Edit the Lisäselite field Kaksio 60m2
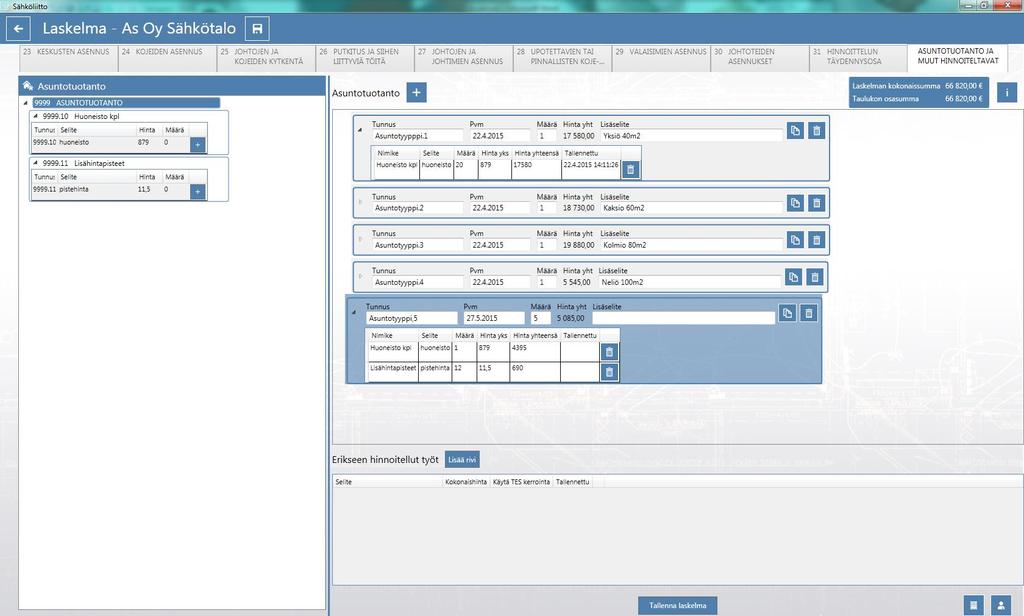This screenshot has width=1024, height=616. click(691, 208)
